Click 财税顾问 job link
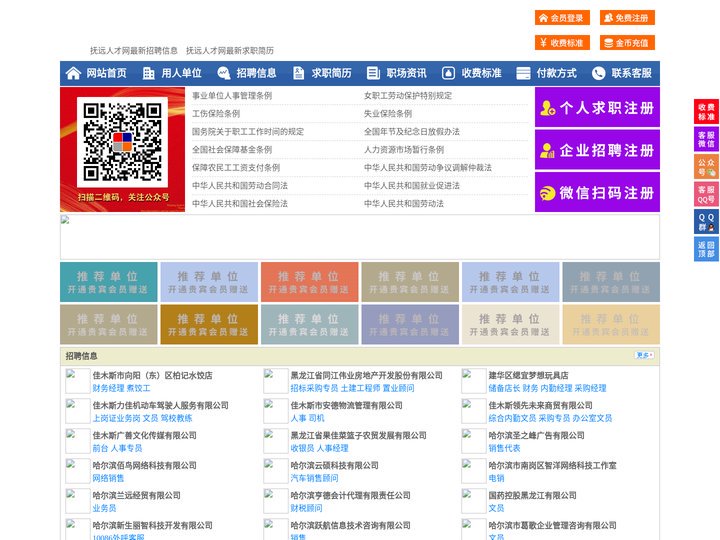Screen dimensions: 720x540 click(x=306, y=508)
